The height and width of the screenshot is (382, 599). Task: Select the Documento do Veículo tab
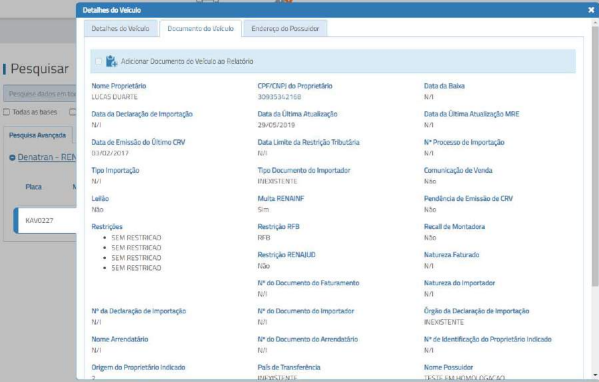[x=201, y=29]
